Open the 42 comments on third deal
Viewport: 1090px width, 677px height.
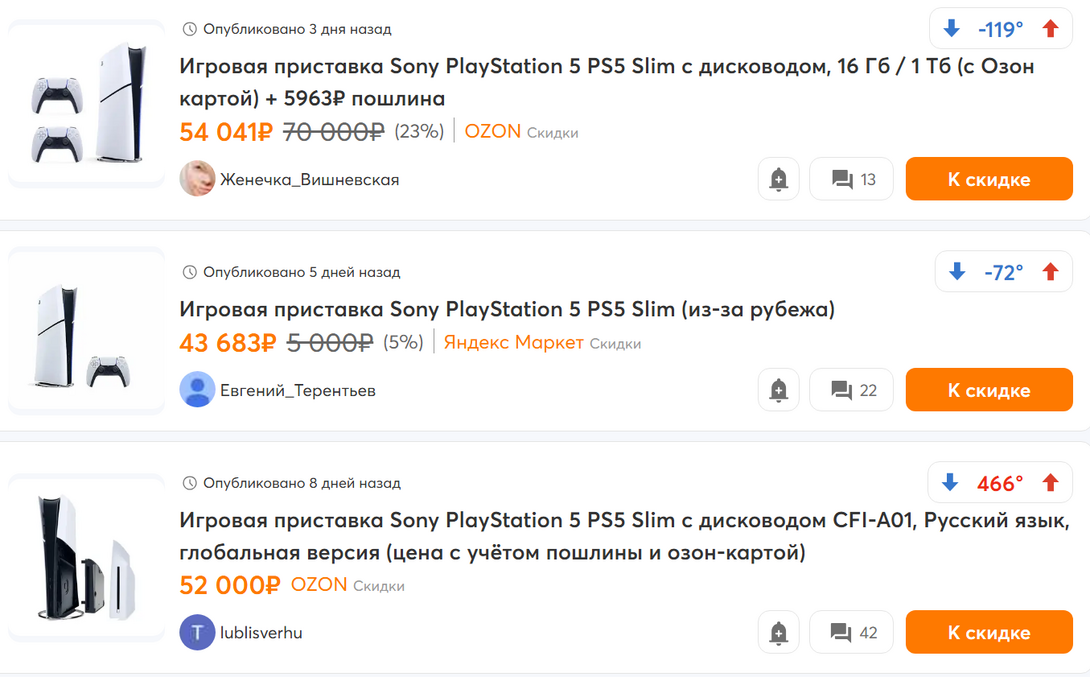pos(851,633)
